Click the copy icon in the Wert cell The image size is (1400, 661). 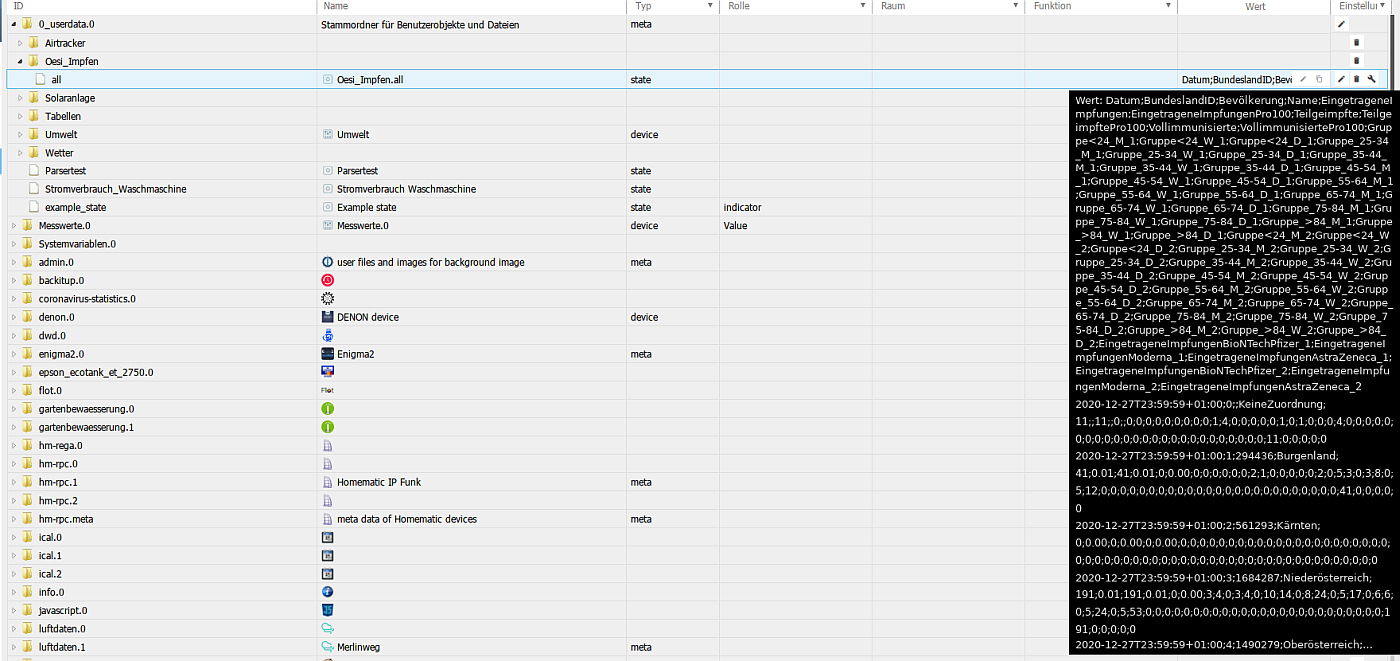(1319, 79)
